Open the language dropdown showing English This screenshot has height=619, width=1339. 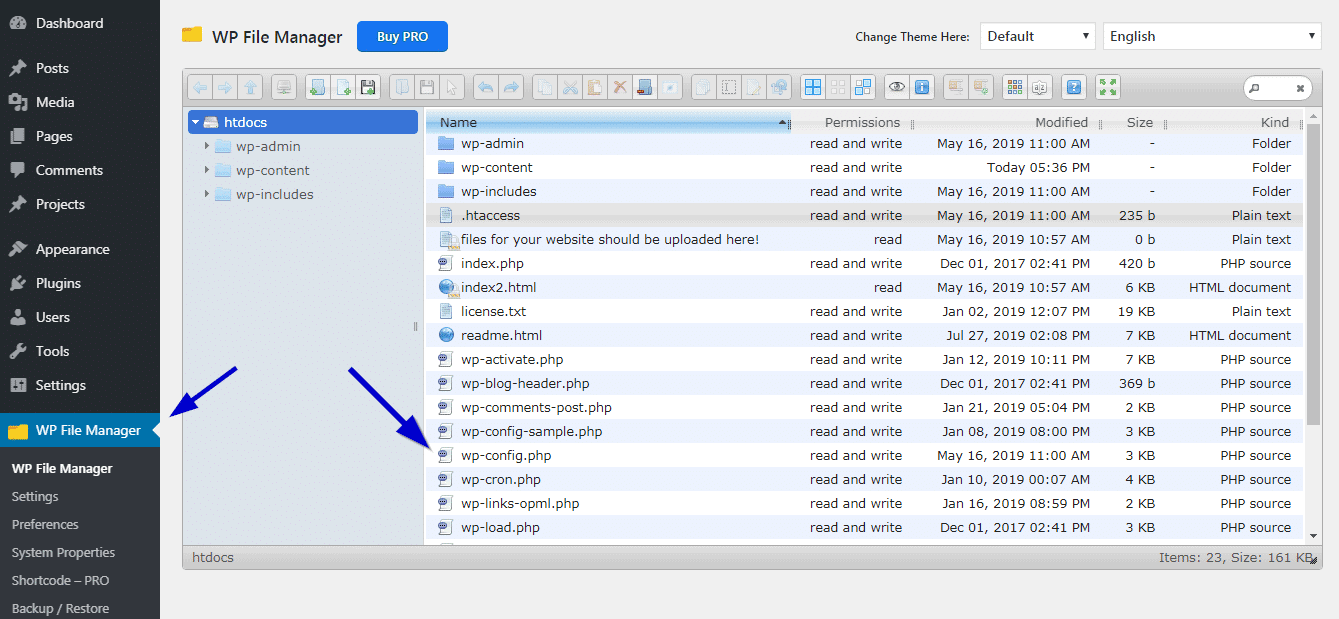pyautogui.click(x=1212, y=36)
